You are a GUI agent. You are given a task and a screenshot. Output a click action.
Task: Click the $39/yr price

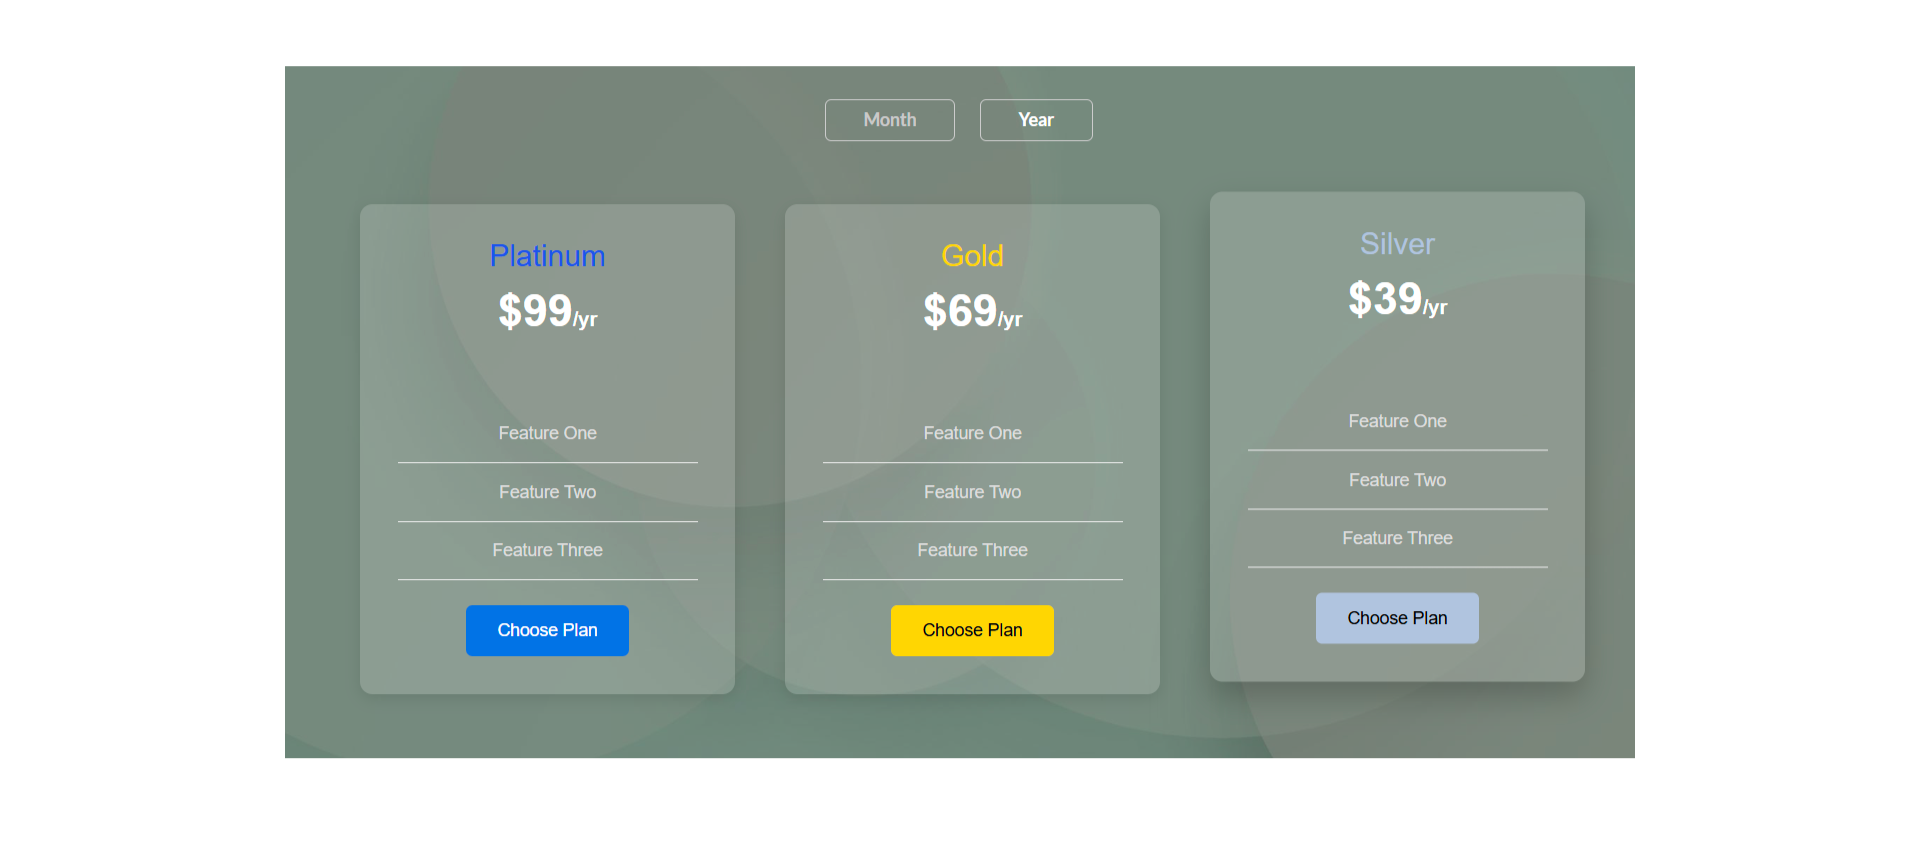click(1397, 299)
